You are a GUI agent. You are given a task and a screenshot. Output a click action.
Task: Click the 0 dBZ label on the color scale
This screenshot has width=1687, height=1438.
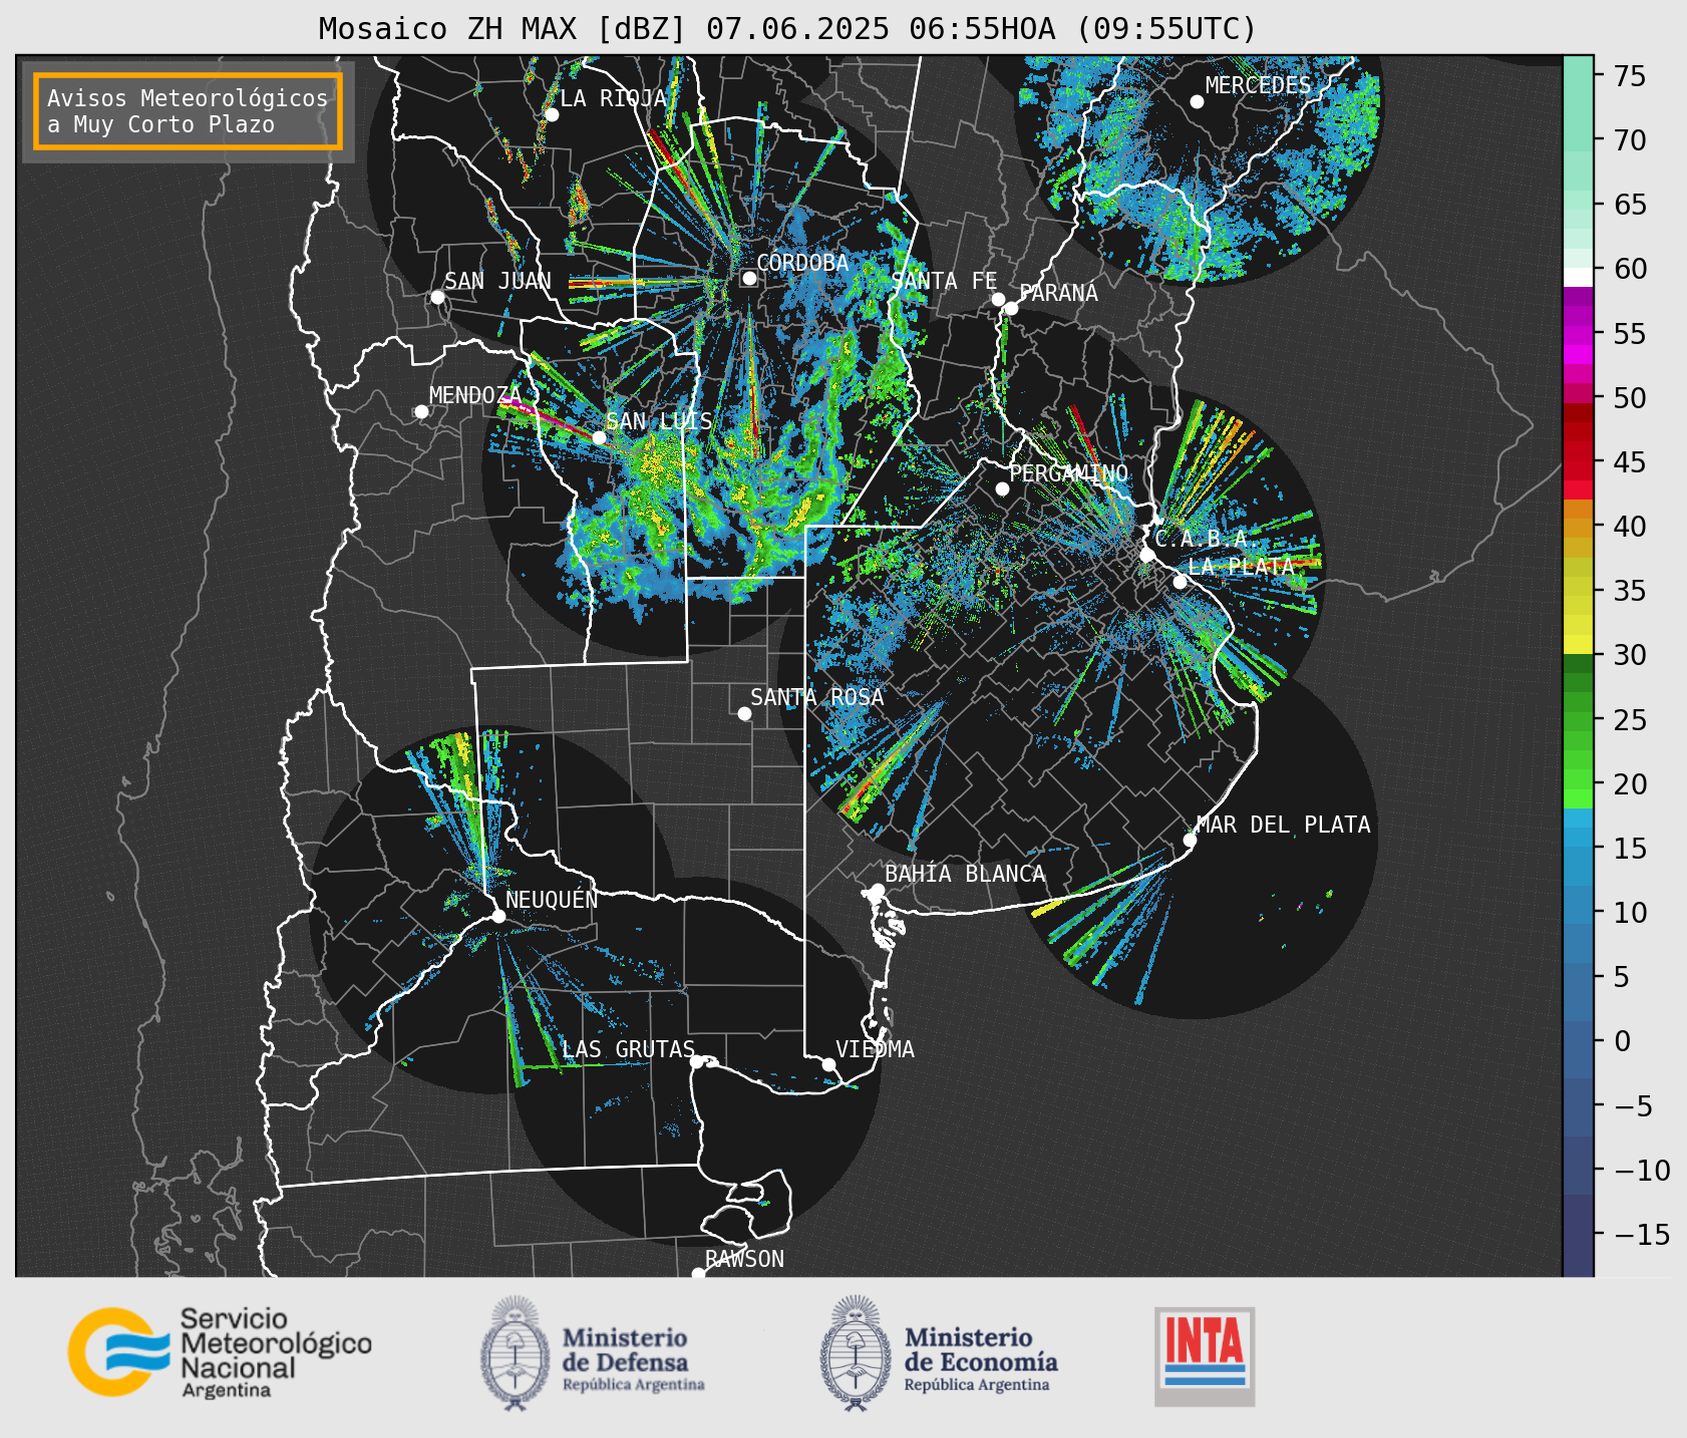tap(1621, 1041)
